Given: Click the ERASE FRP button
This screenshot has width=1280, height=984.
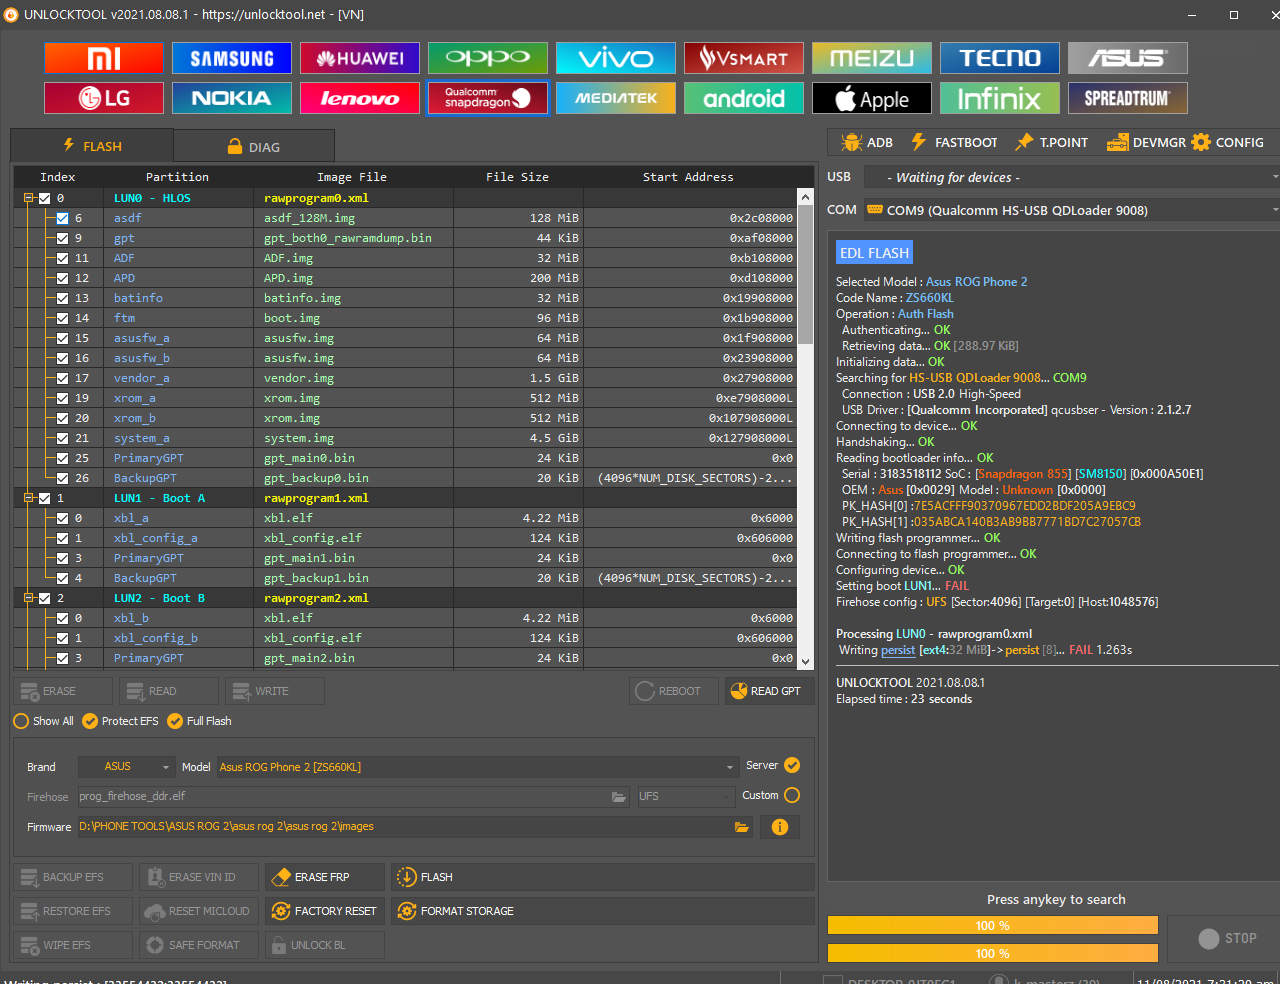Looking at the screenshot, I should (325, 877).
